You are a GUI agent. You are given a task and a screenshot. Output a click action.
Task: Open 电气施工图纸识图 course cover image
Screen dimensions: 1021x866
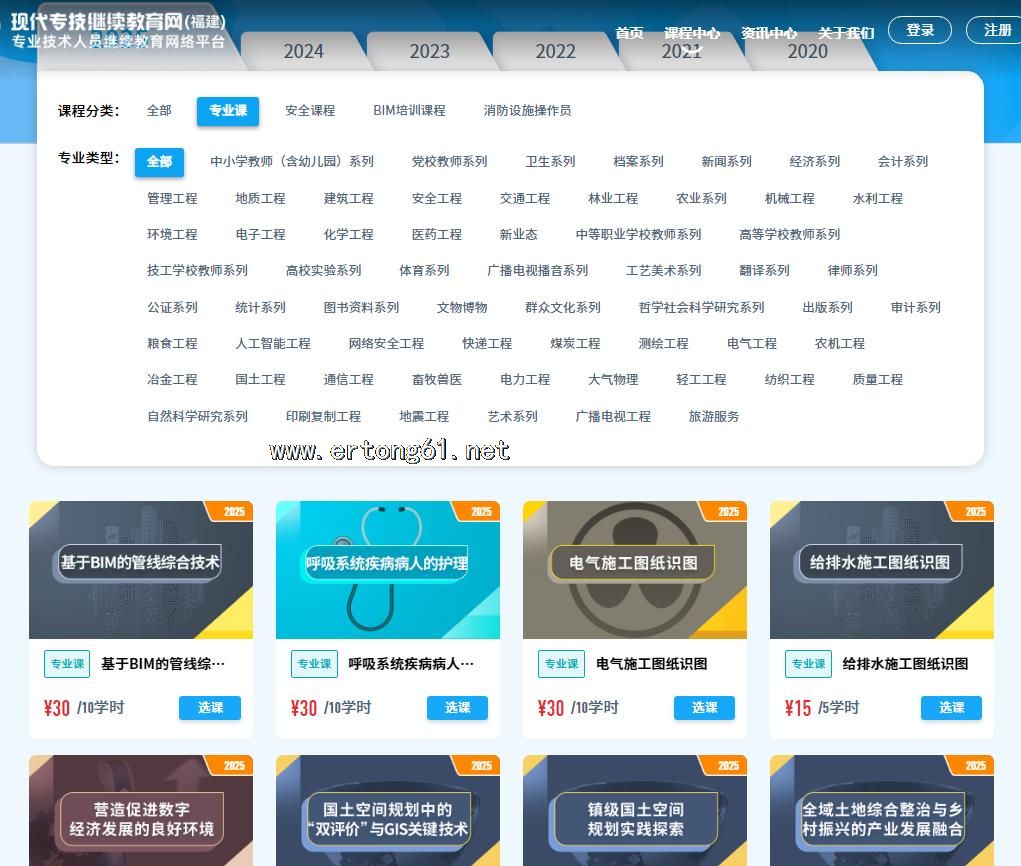point(634,569)
